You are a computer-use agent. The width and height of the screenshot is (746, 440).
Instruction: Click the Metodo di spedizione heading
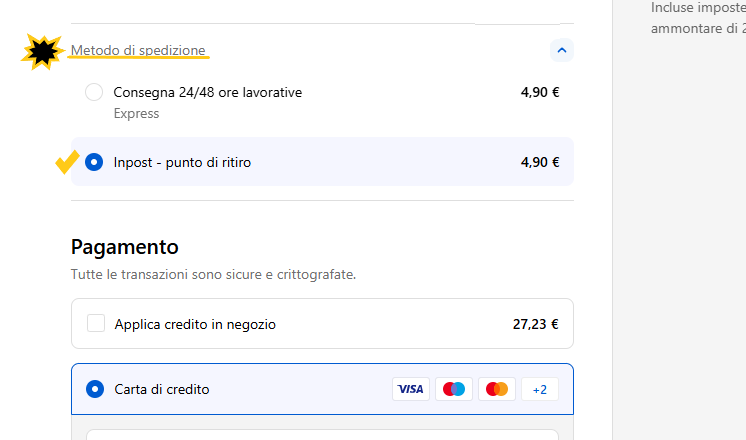coord(138,50)
